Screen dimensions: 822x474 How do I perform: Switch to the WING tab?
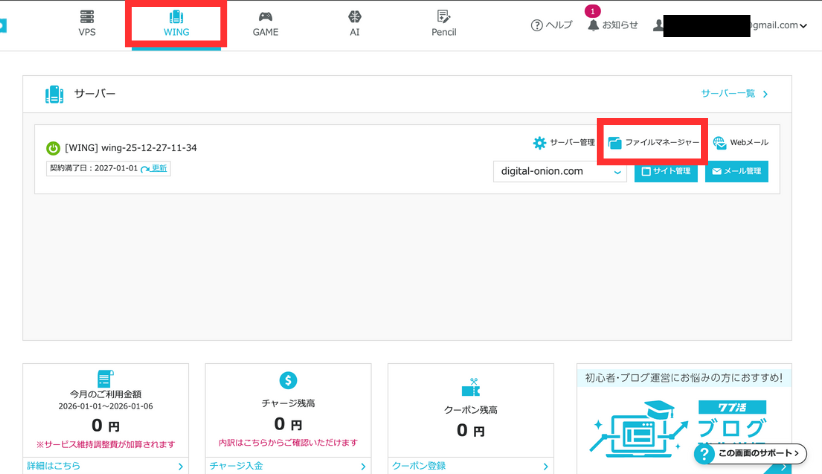(x=176, y=23)
